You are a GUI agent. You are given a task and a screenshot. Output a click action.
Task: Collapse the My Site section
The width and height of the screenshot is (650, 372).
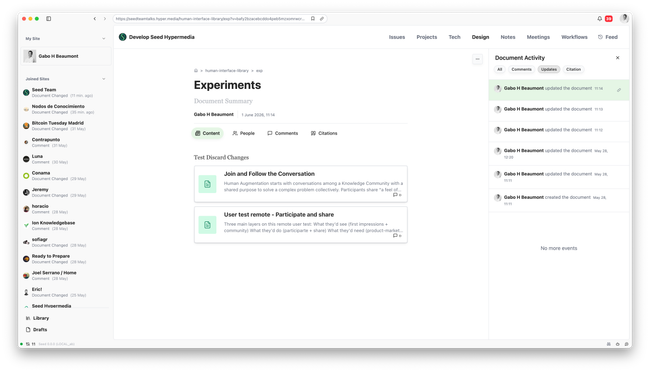click(x=104, y=39)
